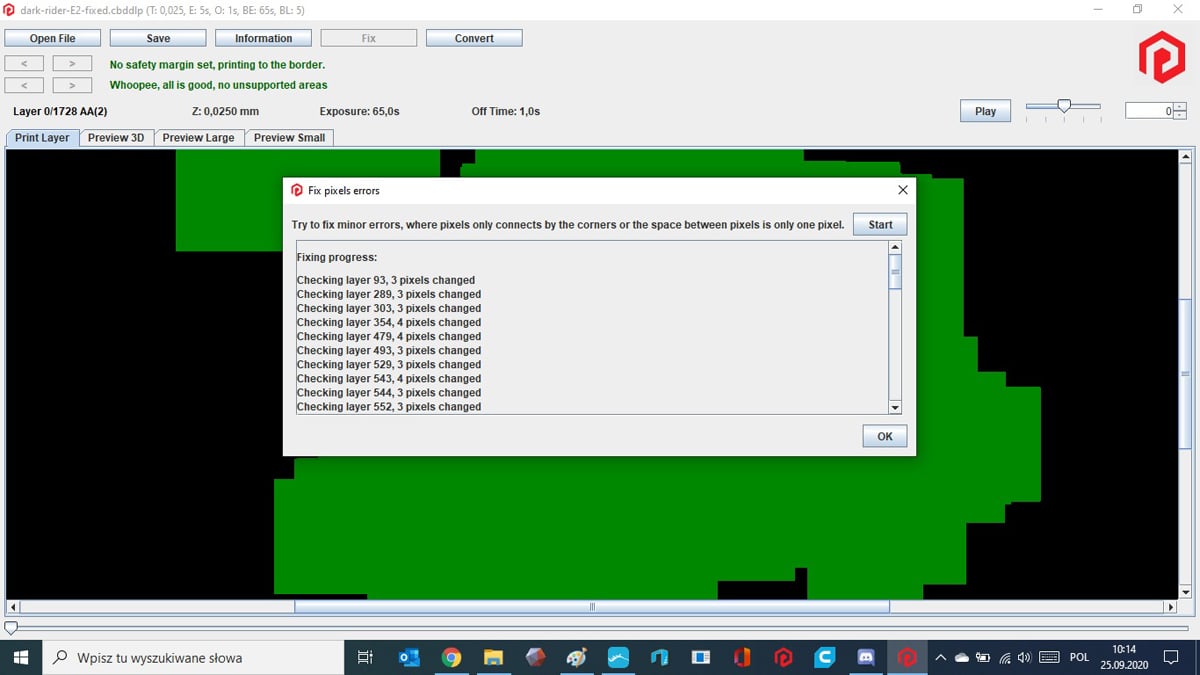This screenshot has width=1200, height=675.
Task: Click the Convert button
Action: coord(474,38)
